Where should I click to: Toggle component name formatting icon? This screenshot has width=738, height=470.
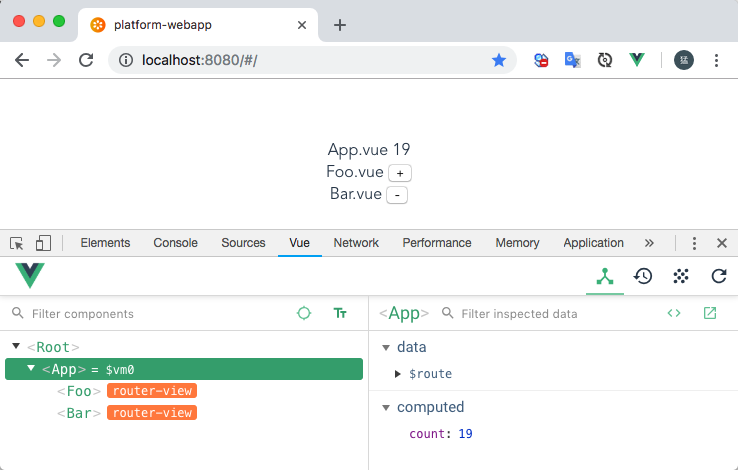tap(340, 313)
